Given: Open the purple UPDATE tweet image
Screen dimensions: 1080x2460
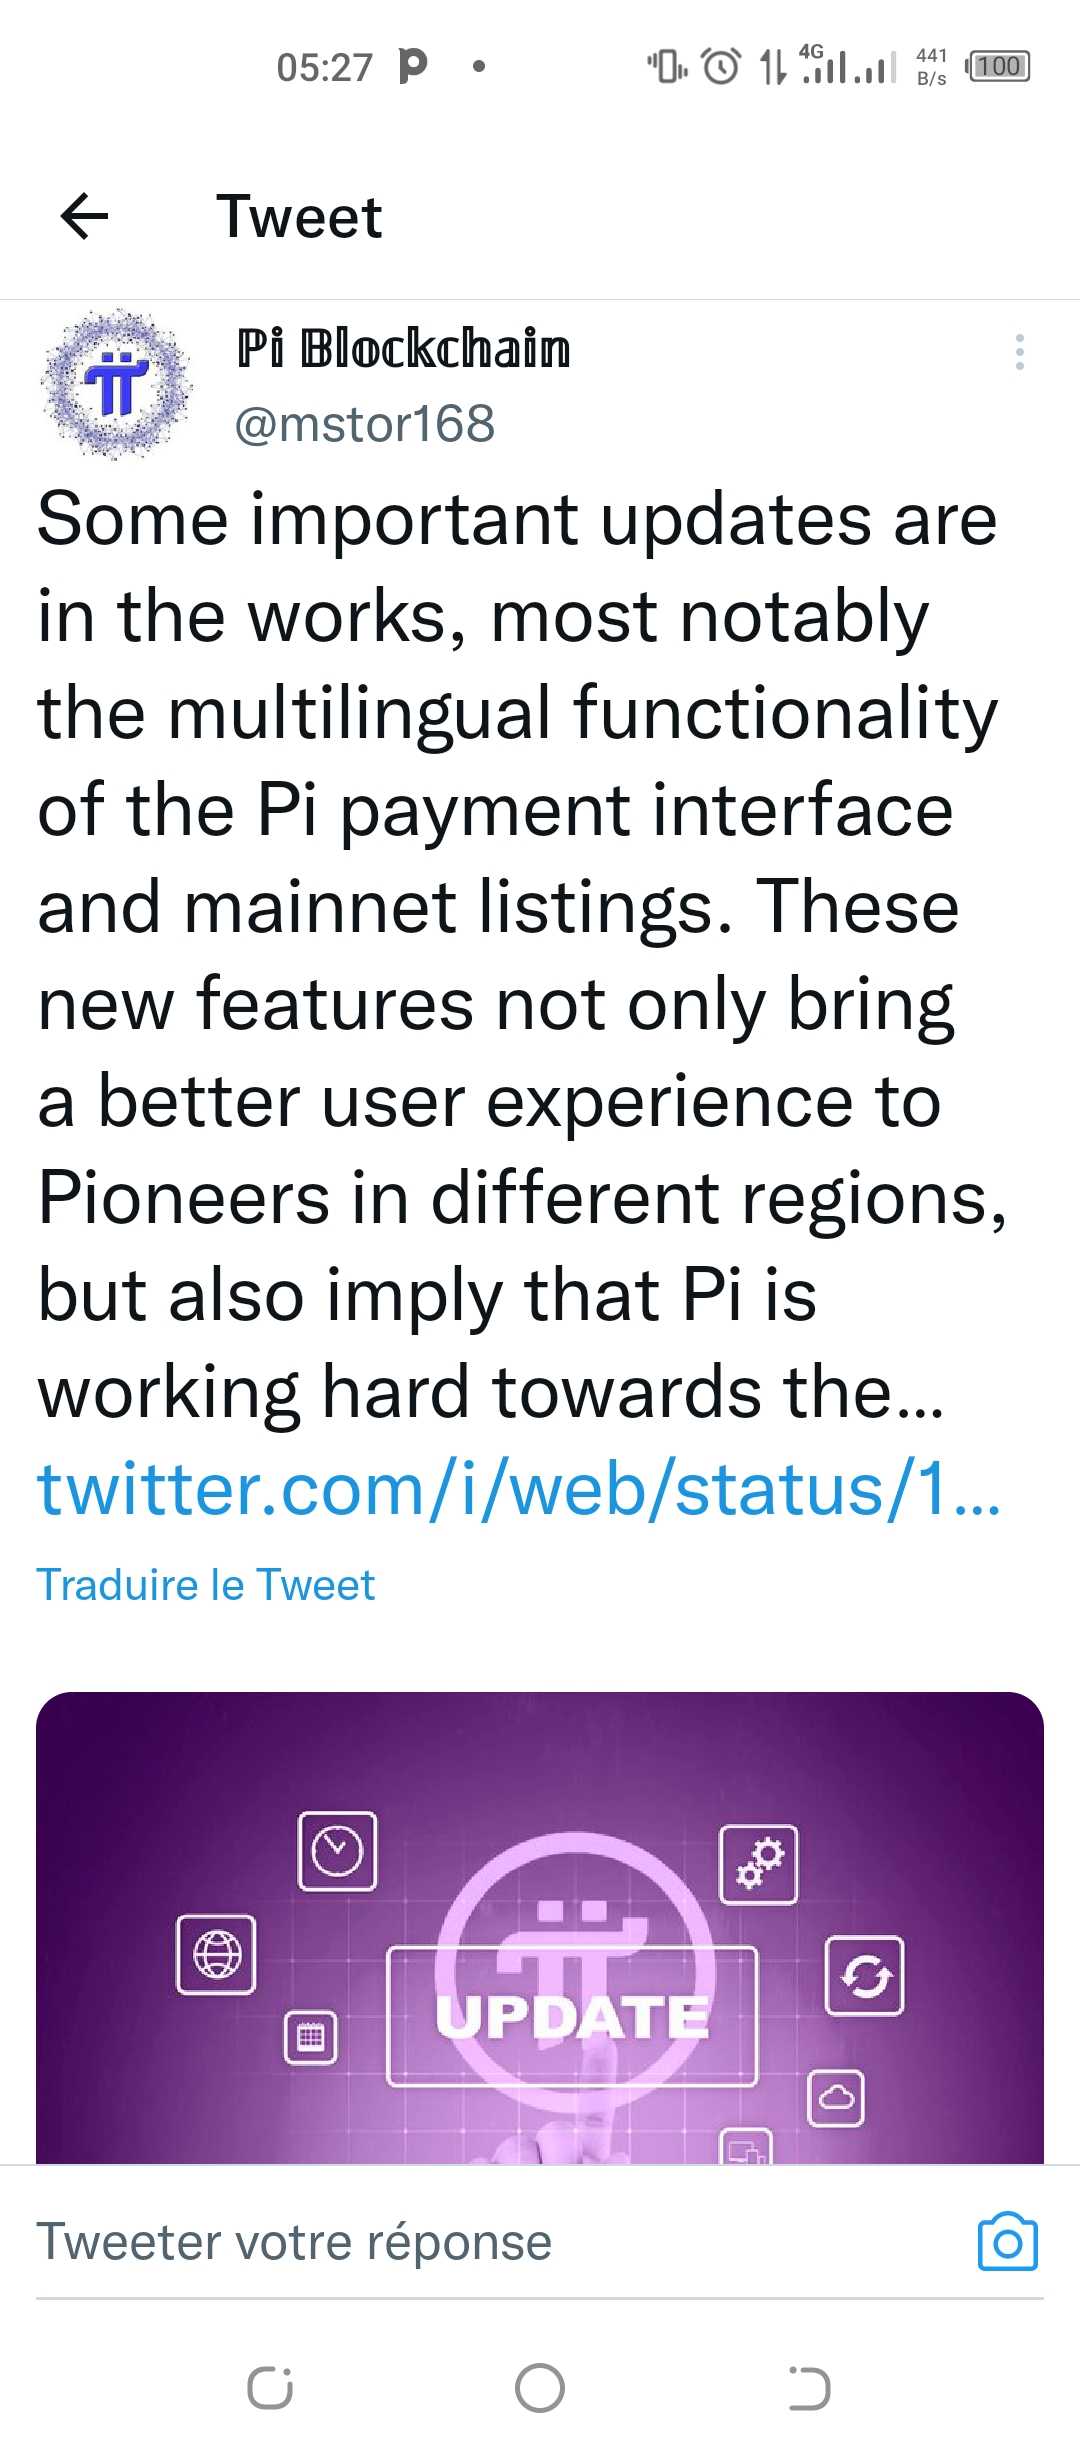Looking at the screenshot, I should 540,1928.
